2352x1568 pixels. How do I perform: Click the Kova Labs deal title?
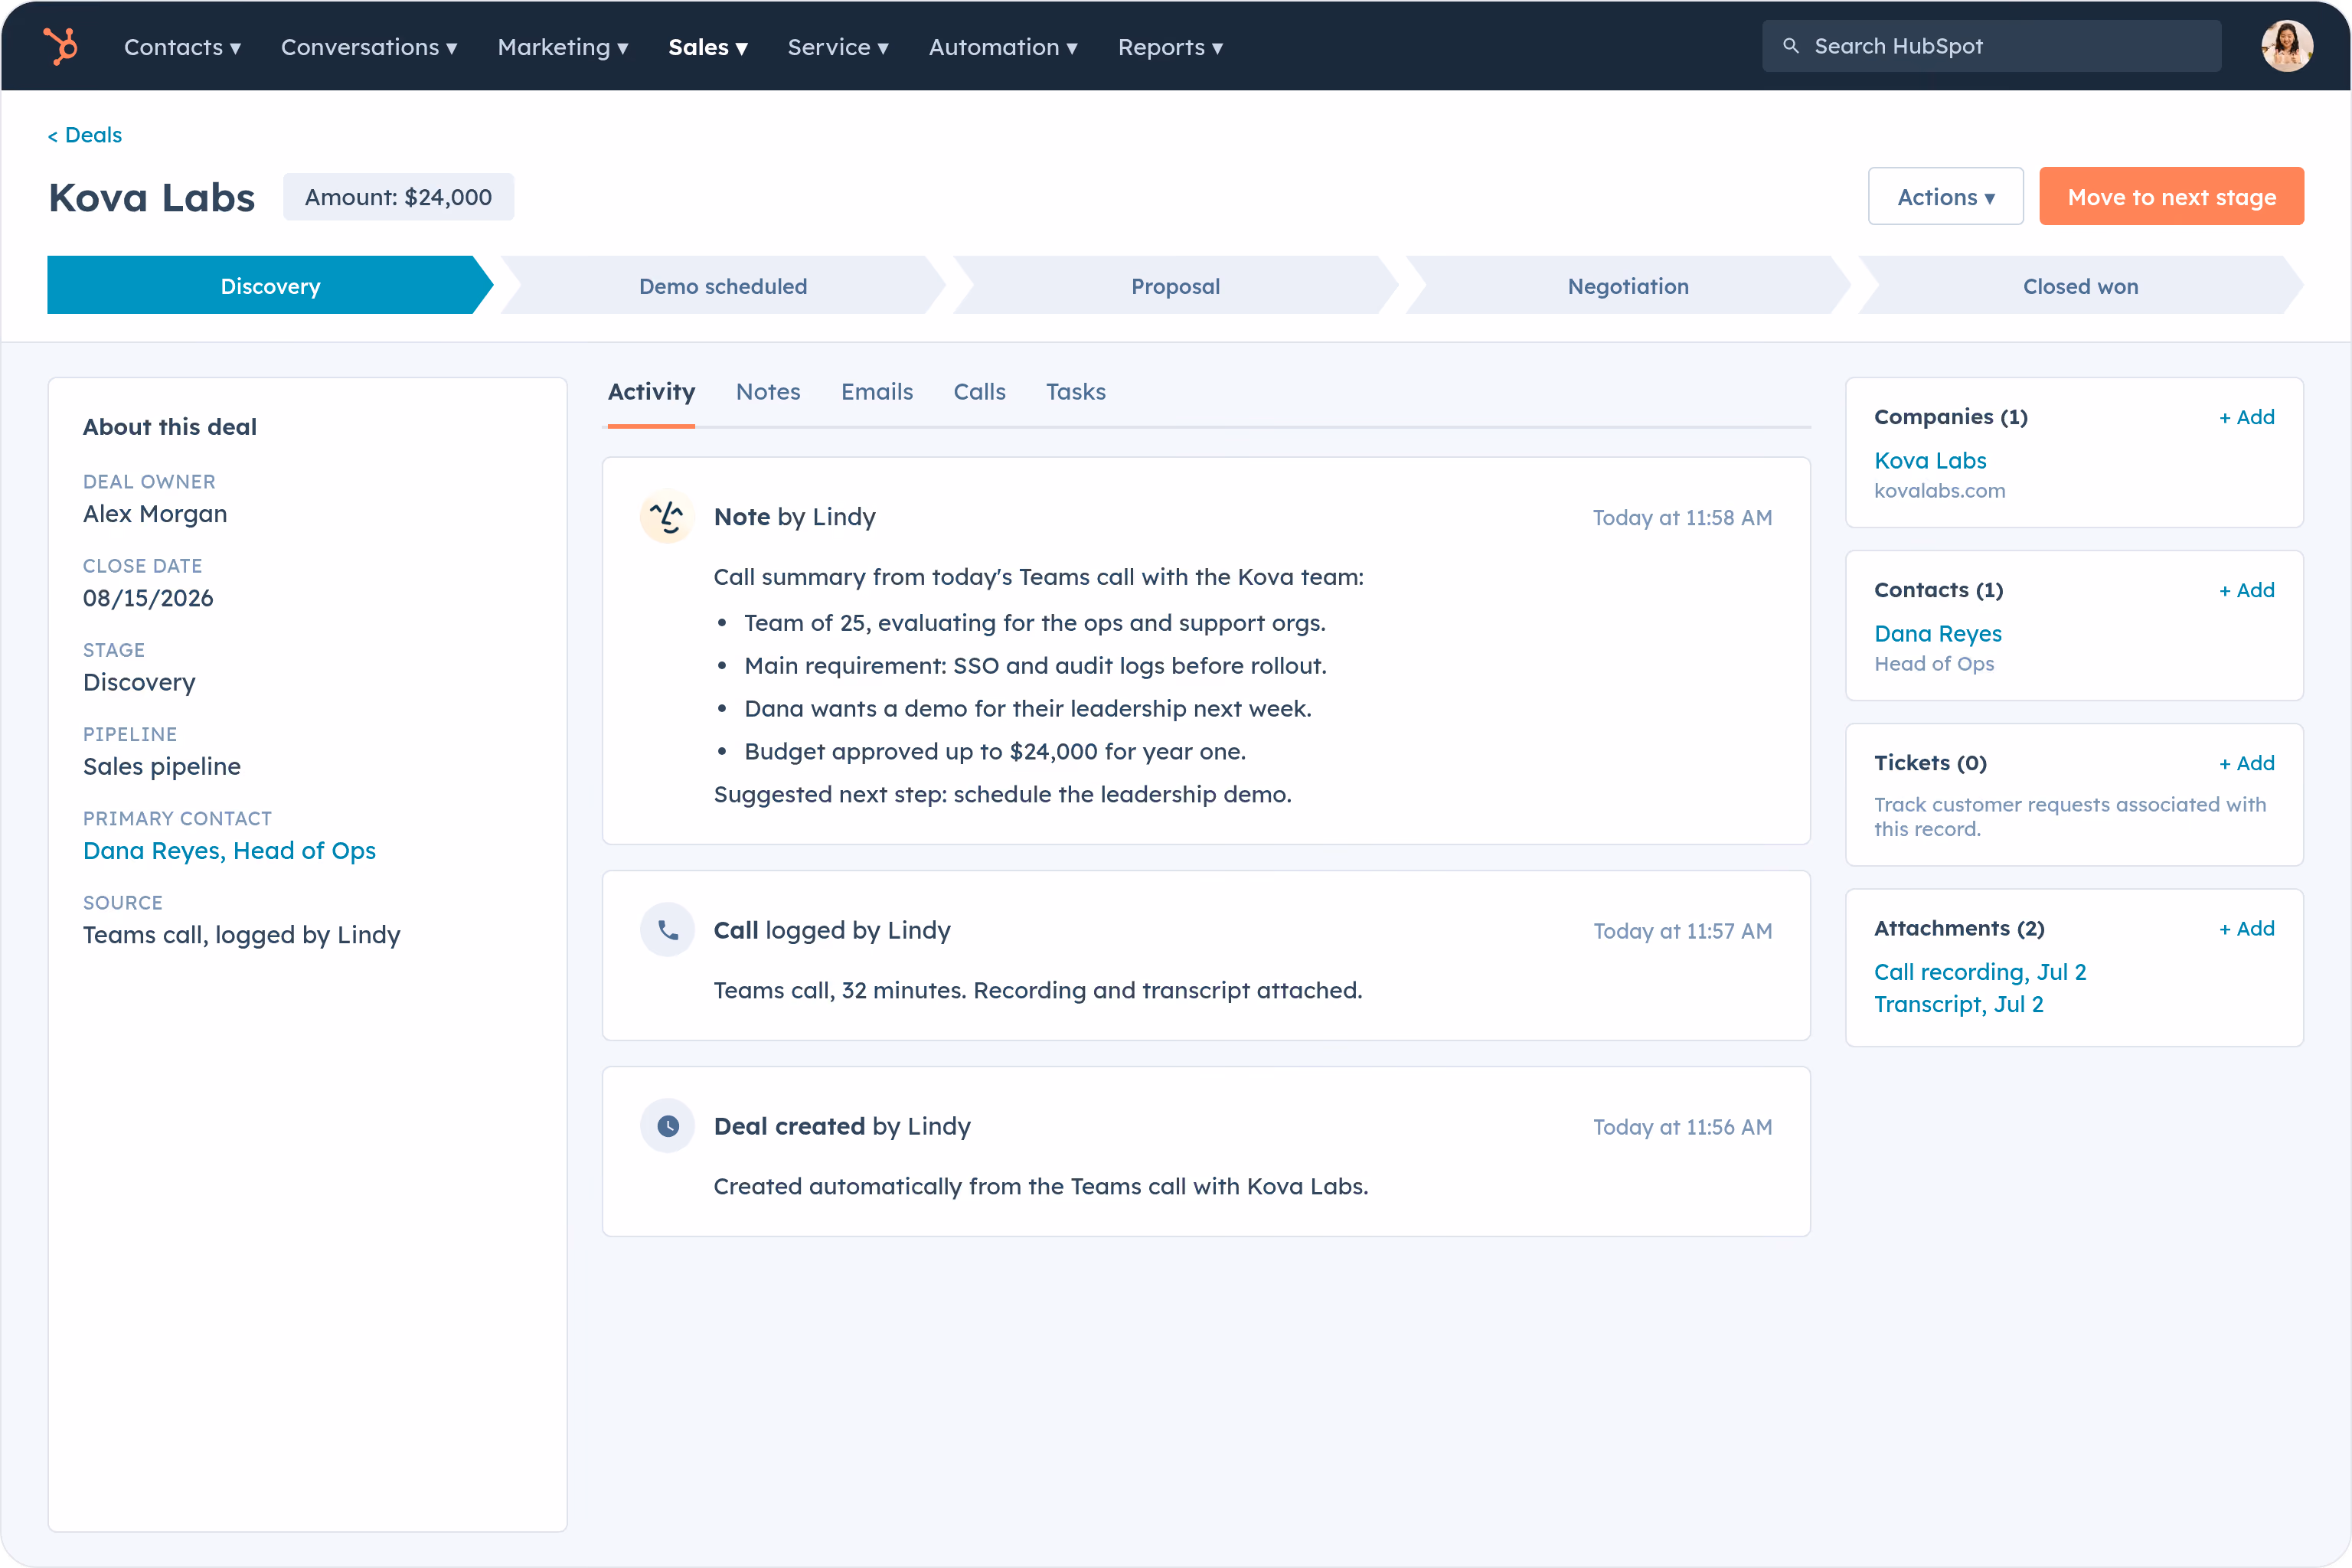(152, 198)
